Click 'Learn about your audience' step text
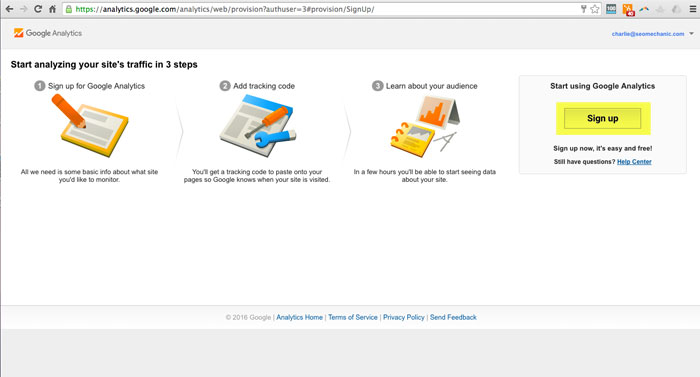This screenshot has height=377, width=700. tap(431, 86)
